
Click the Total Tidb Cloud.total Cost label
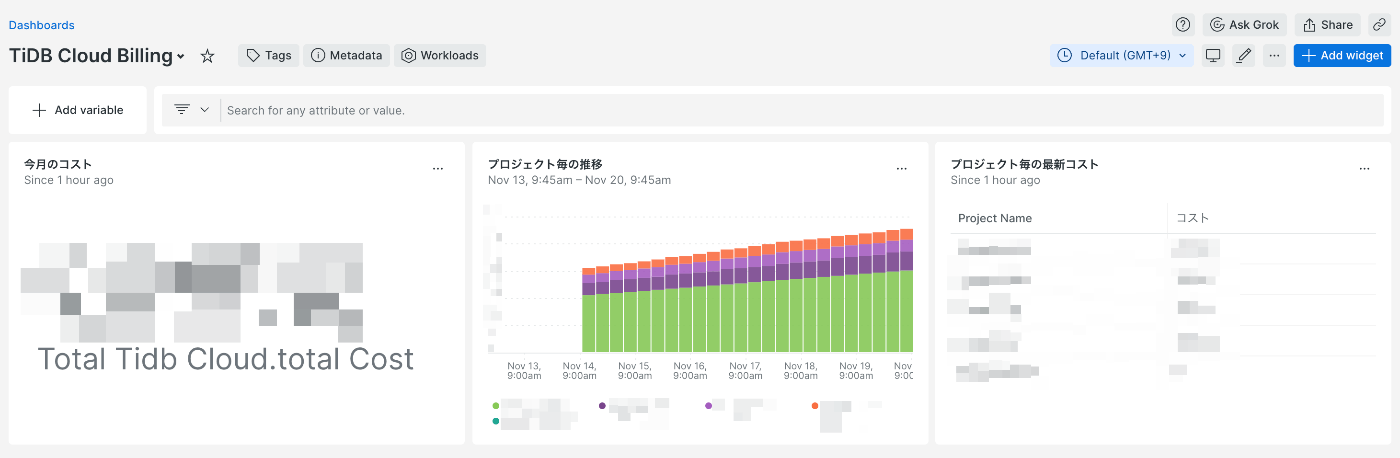click(226, 359)
